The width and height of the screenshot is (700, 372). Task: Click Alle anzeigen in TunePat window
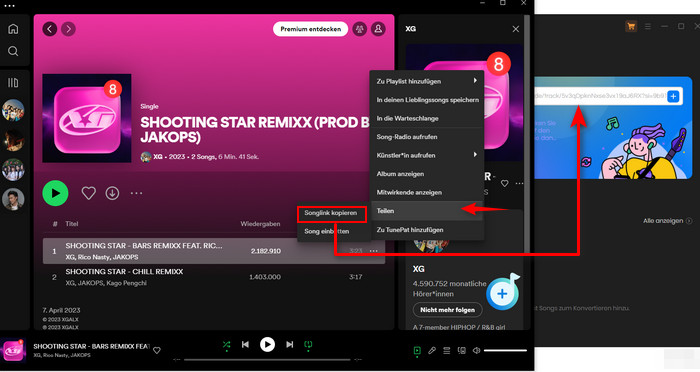[667, 221]
